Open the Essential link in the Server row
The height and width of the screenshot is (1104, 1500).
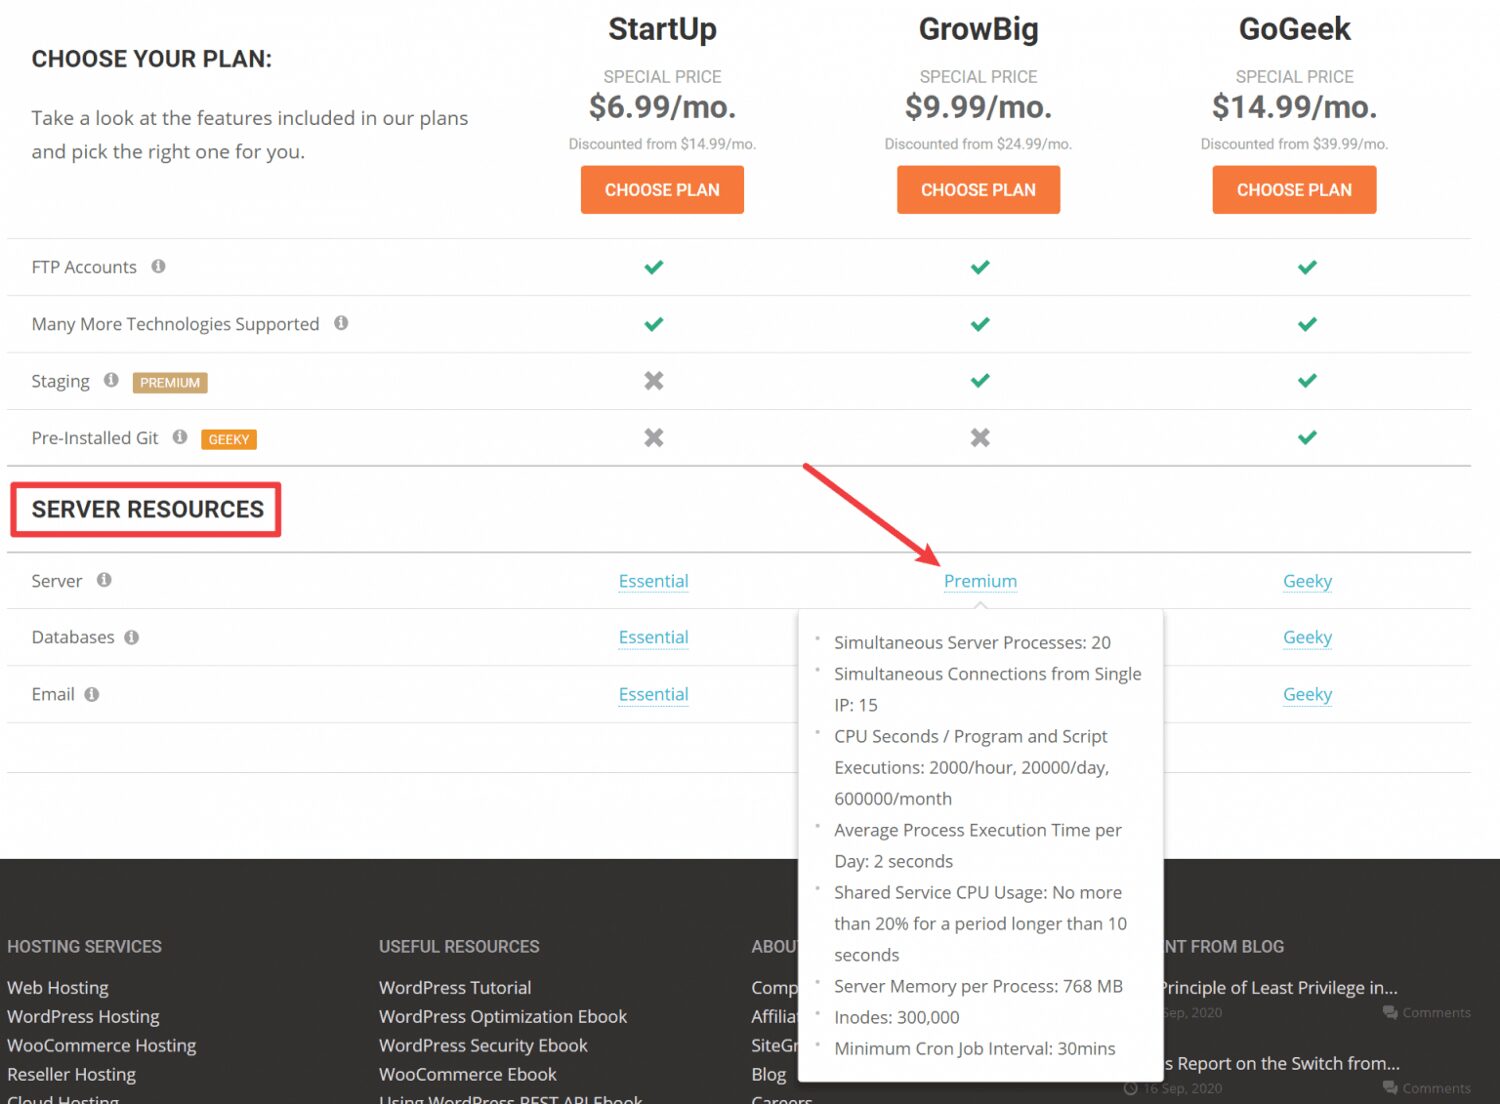coord(653,581)
